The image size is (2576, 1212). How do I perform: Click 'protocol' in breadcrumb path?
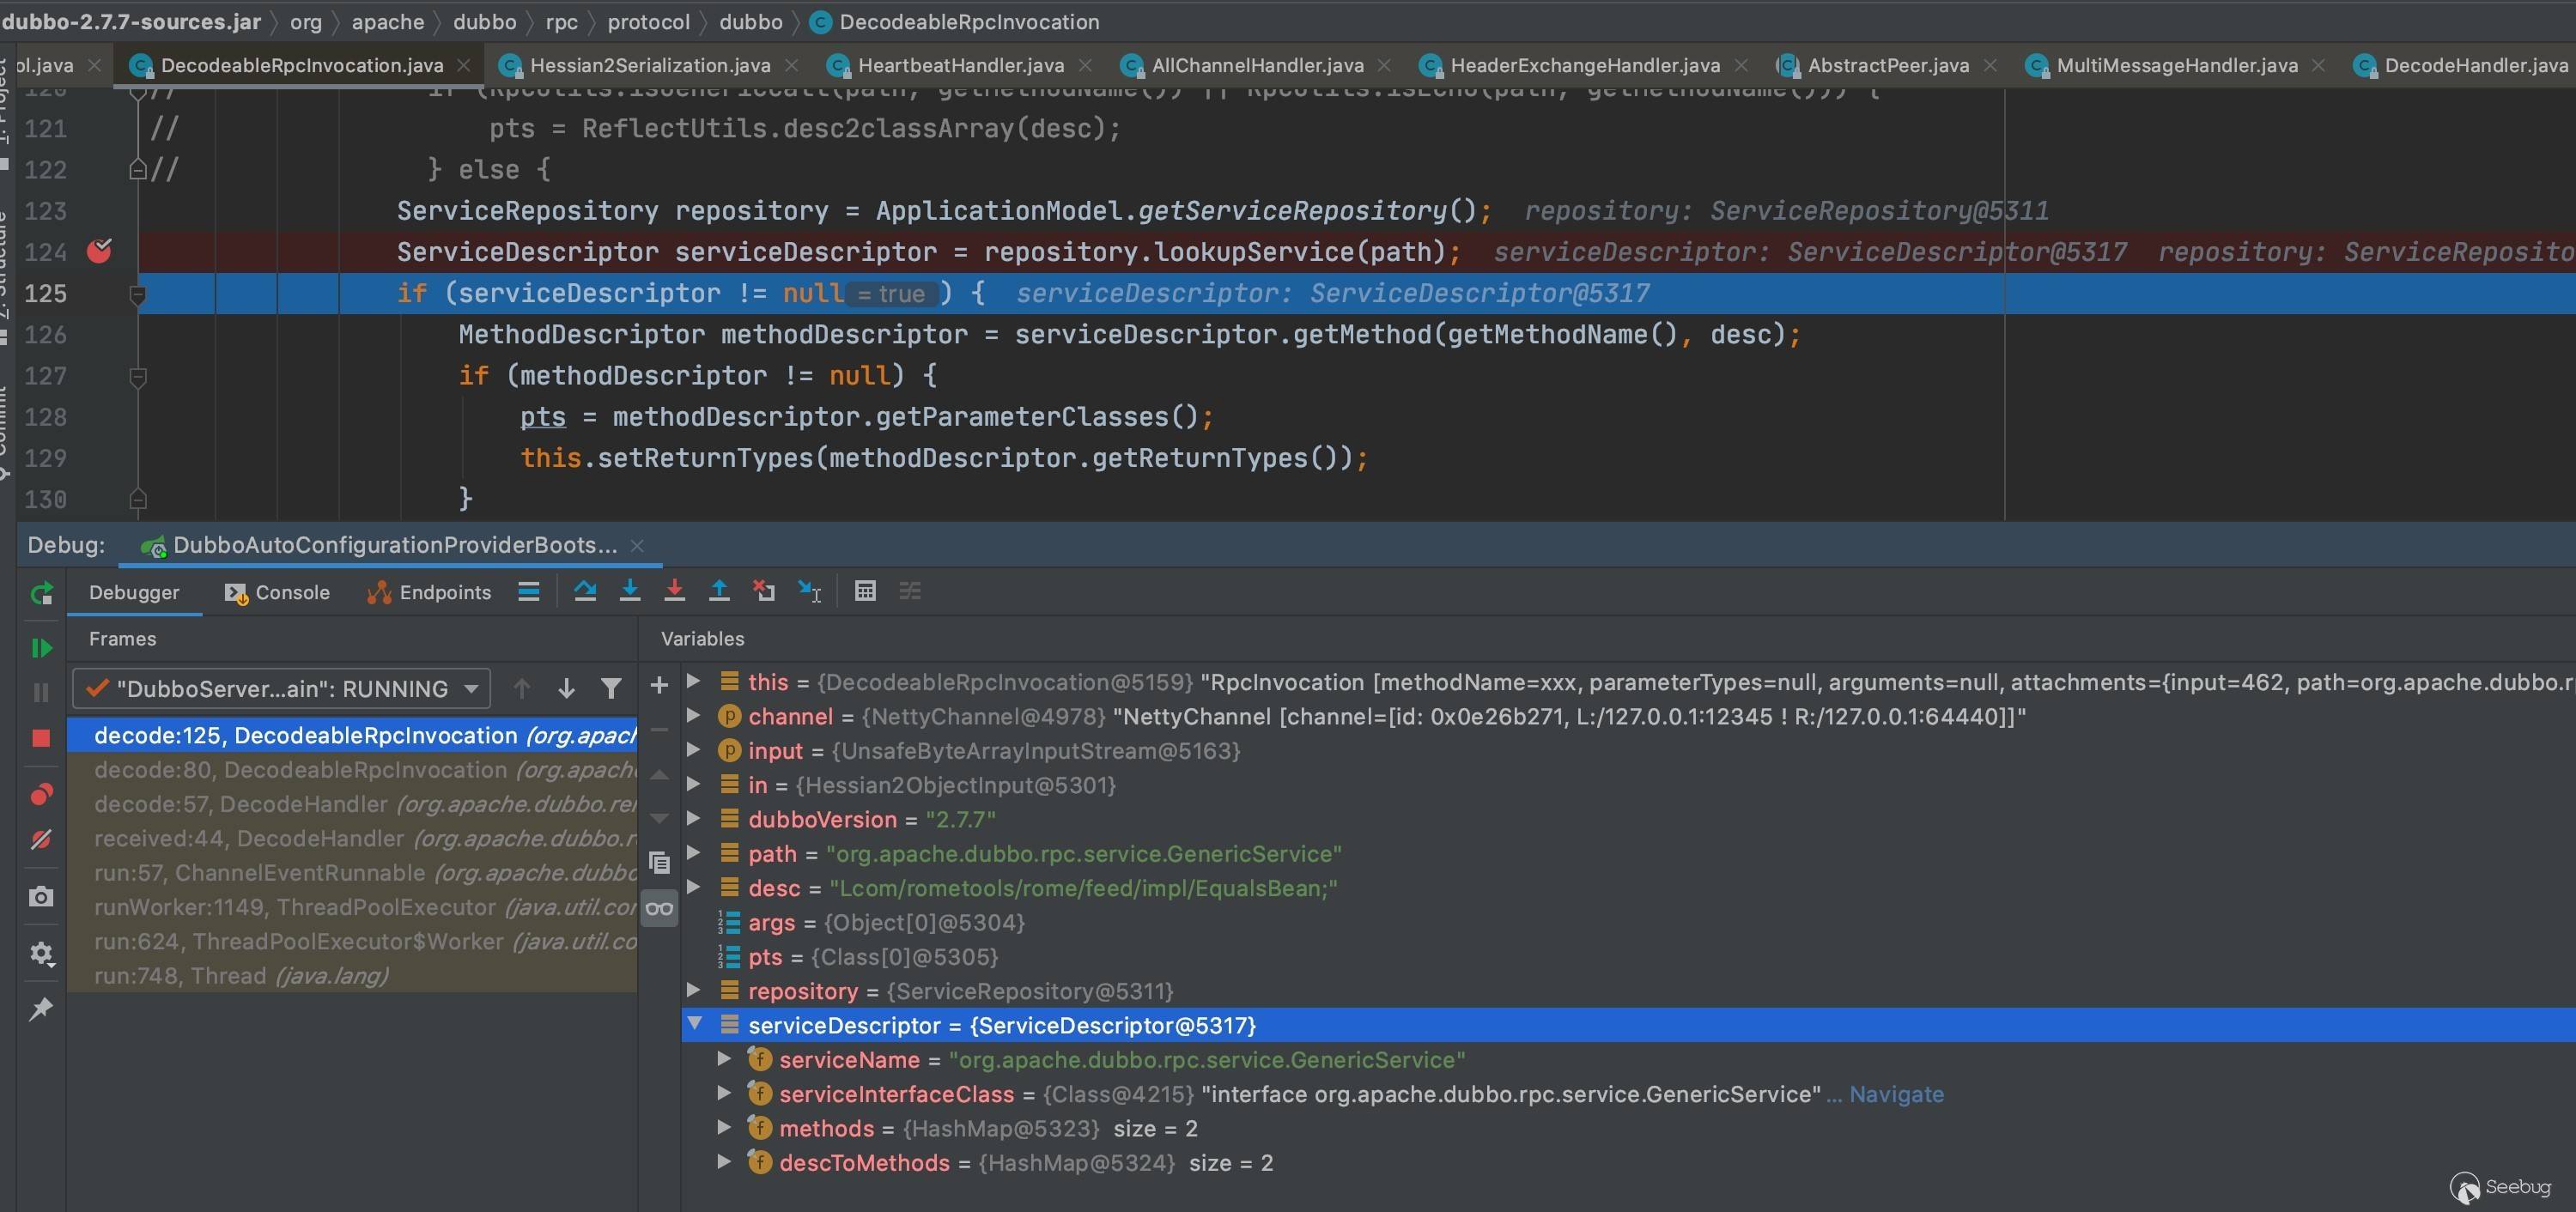(x=648, y=22)
